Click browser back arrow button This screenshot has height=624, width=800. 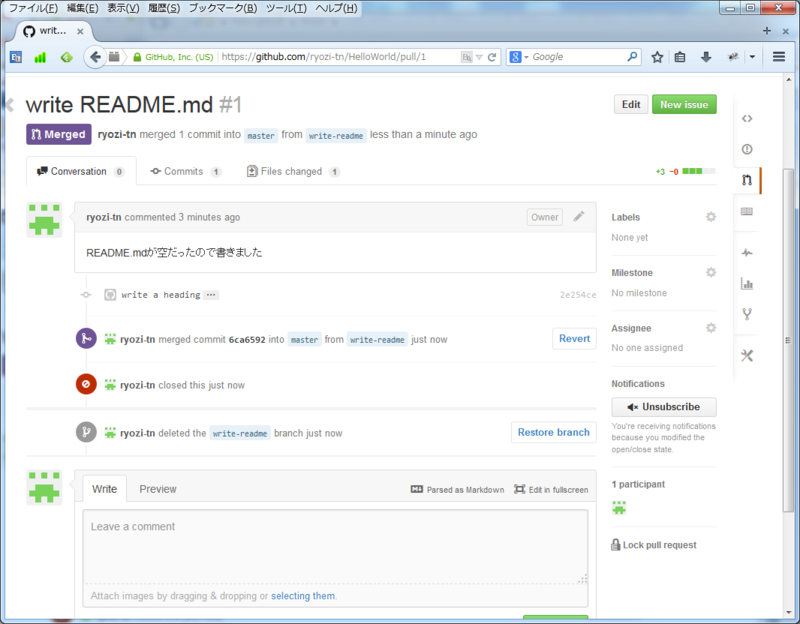(95, 57)
